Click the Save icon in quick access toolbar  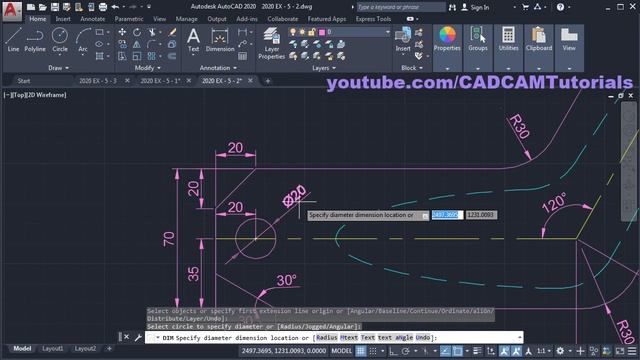click(x=55, y=7)
